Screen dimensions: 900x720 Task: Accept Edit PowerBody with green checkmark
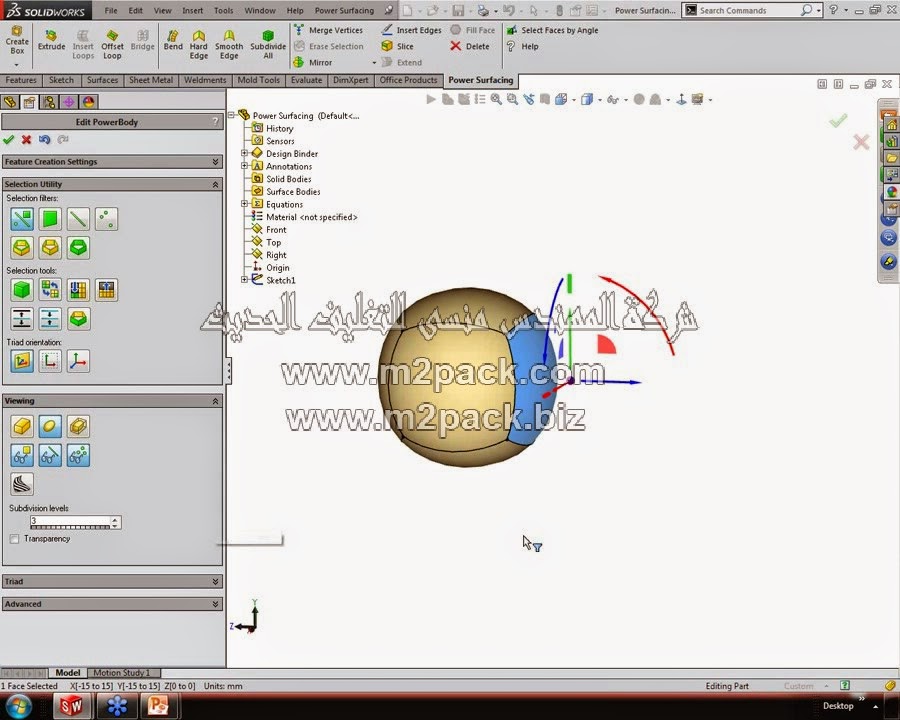[9, 140]
